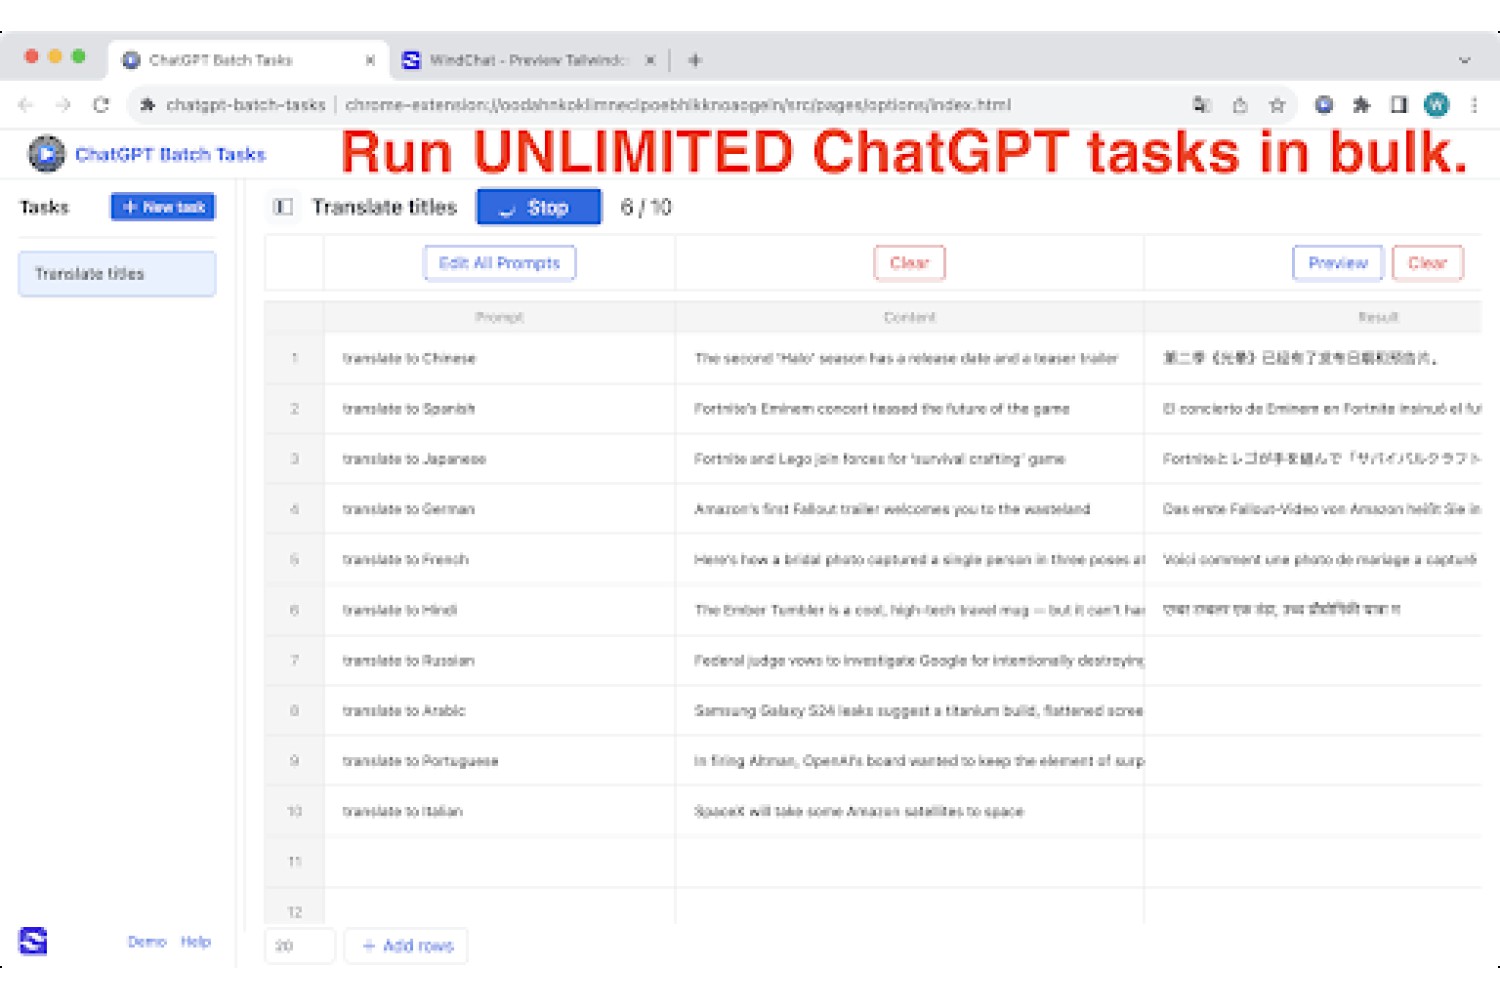Click the Edit All Prompts button

[500, 263]
